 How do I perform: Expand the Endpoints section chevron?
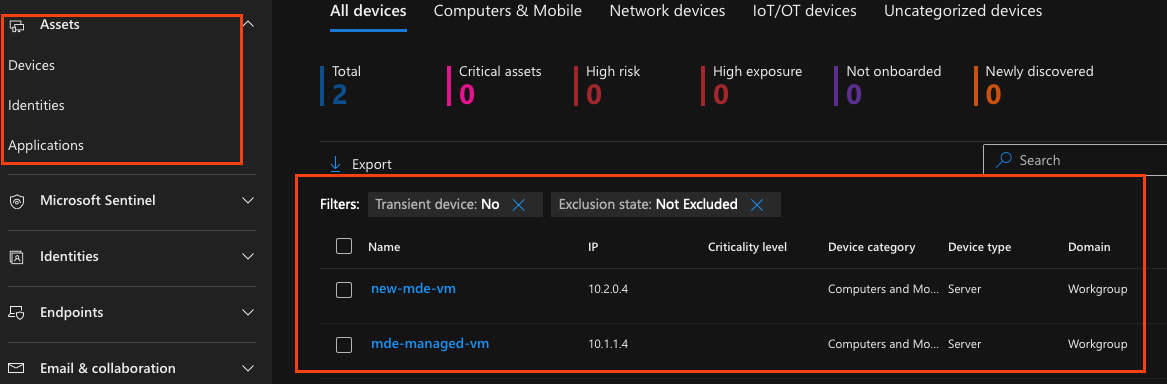(249, 313)
